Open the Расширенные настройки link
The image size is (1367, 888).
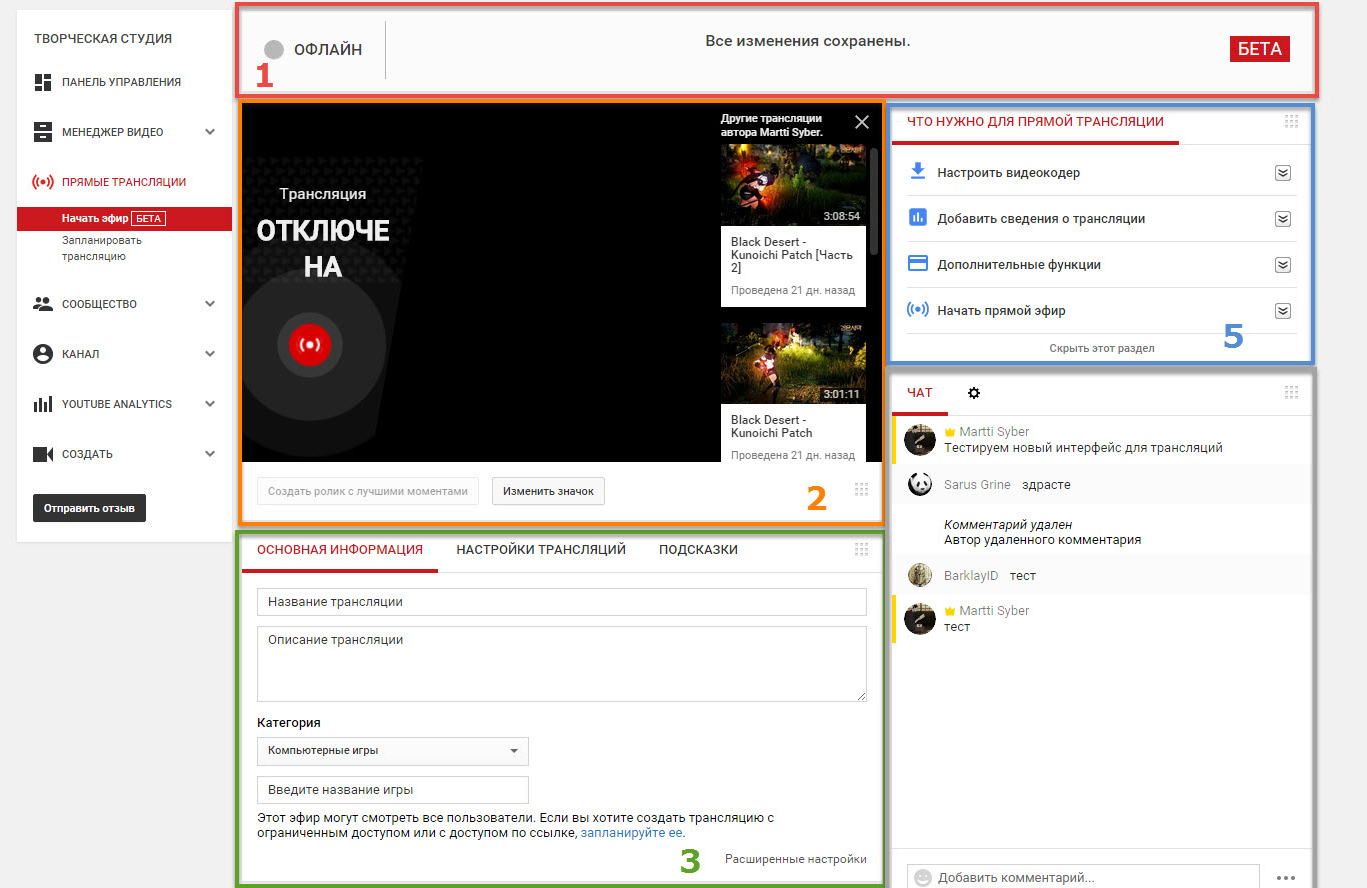tap(796, 859)
